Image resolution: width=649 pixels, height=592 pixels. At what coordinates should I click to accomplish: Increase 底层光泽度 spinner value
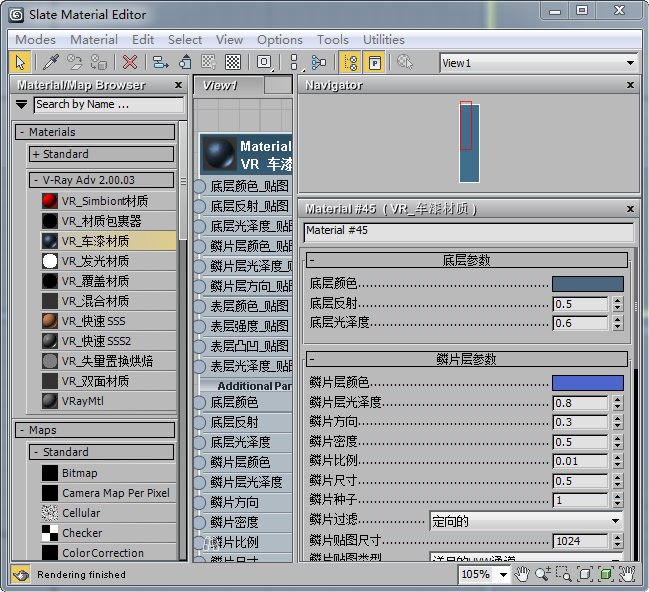(618, 320)
